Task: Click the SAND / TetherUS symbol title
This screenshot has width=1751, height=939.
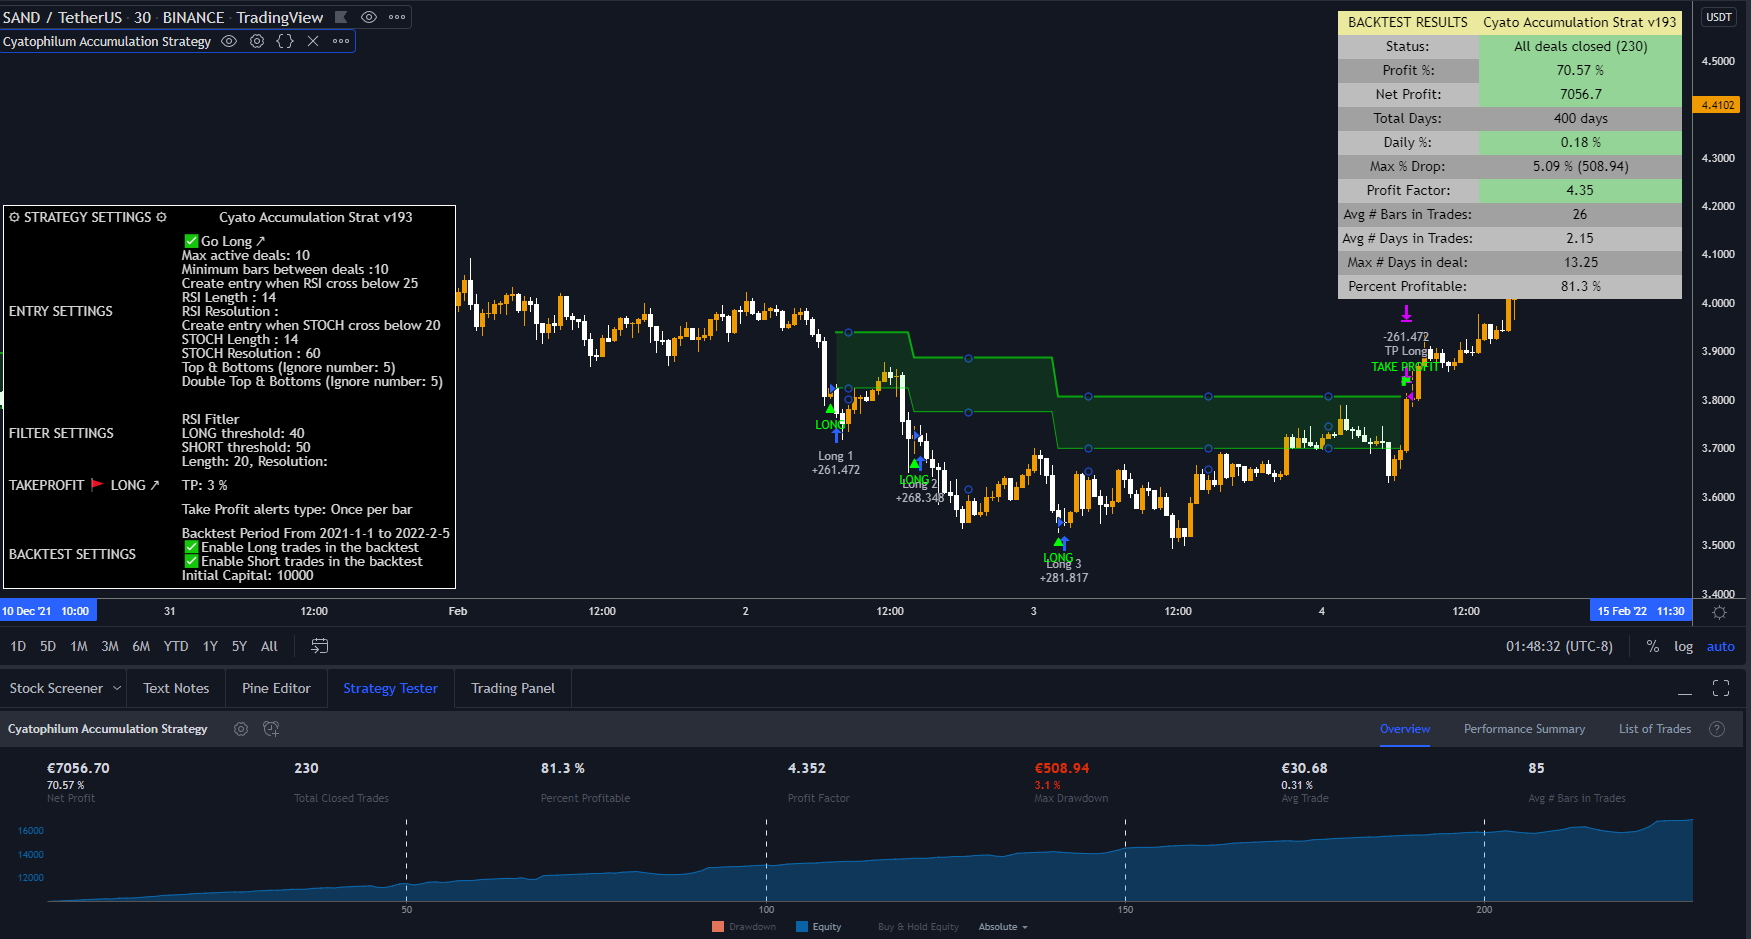Action: click(x=63, y=17)
